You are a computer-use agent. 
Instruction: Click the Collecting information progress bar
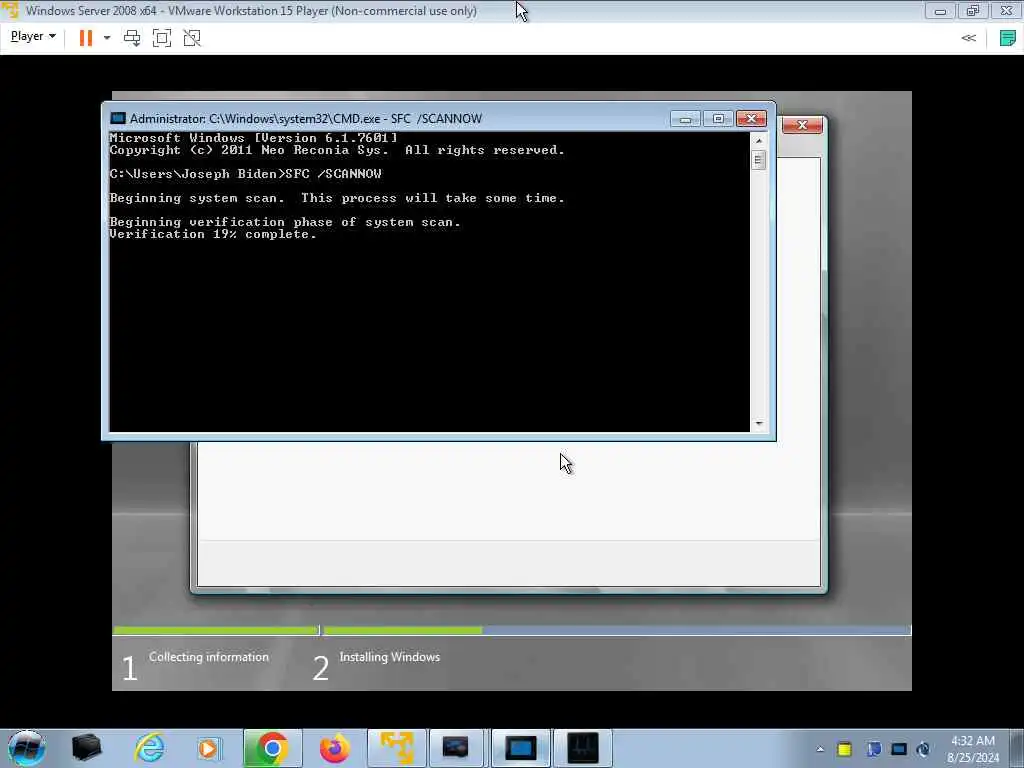click(x=216, y=630)
